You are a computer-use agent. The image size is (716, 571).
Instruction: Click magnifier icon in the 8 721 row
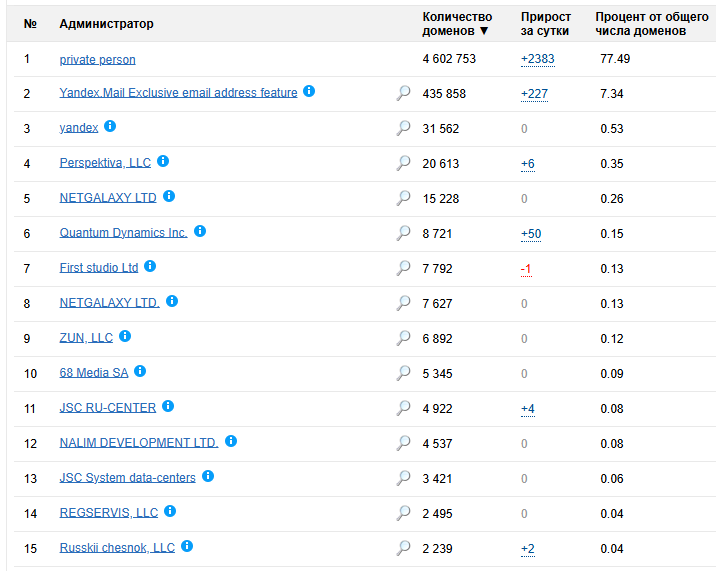(403, 233)
